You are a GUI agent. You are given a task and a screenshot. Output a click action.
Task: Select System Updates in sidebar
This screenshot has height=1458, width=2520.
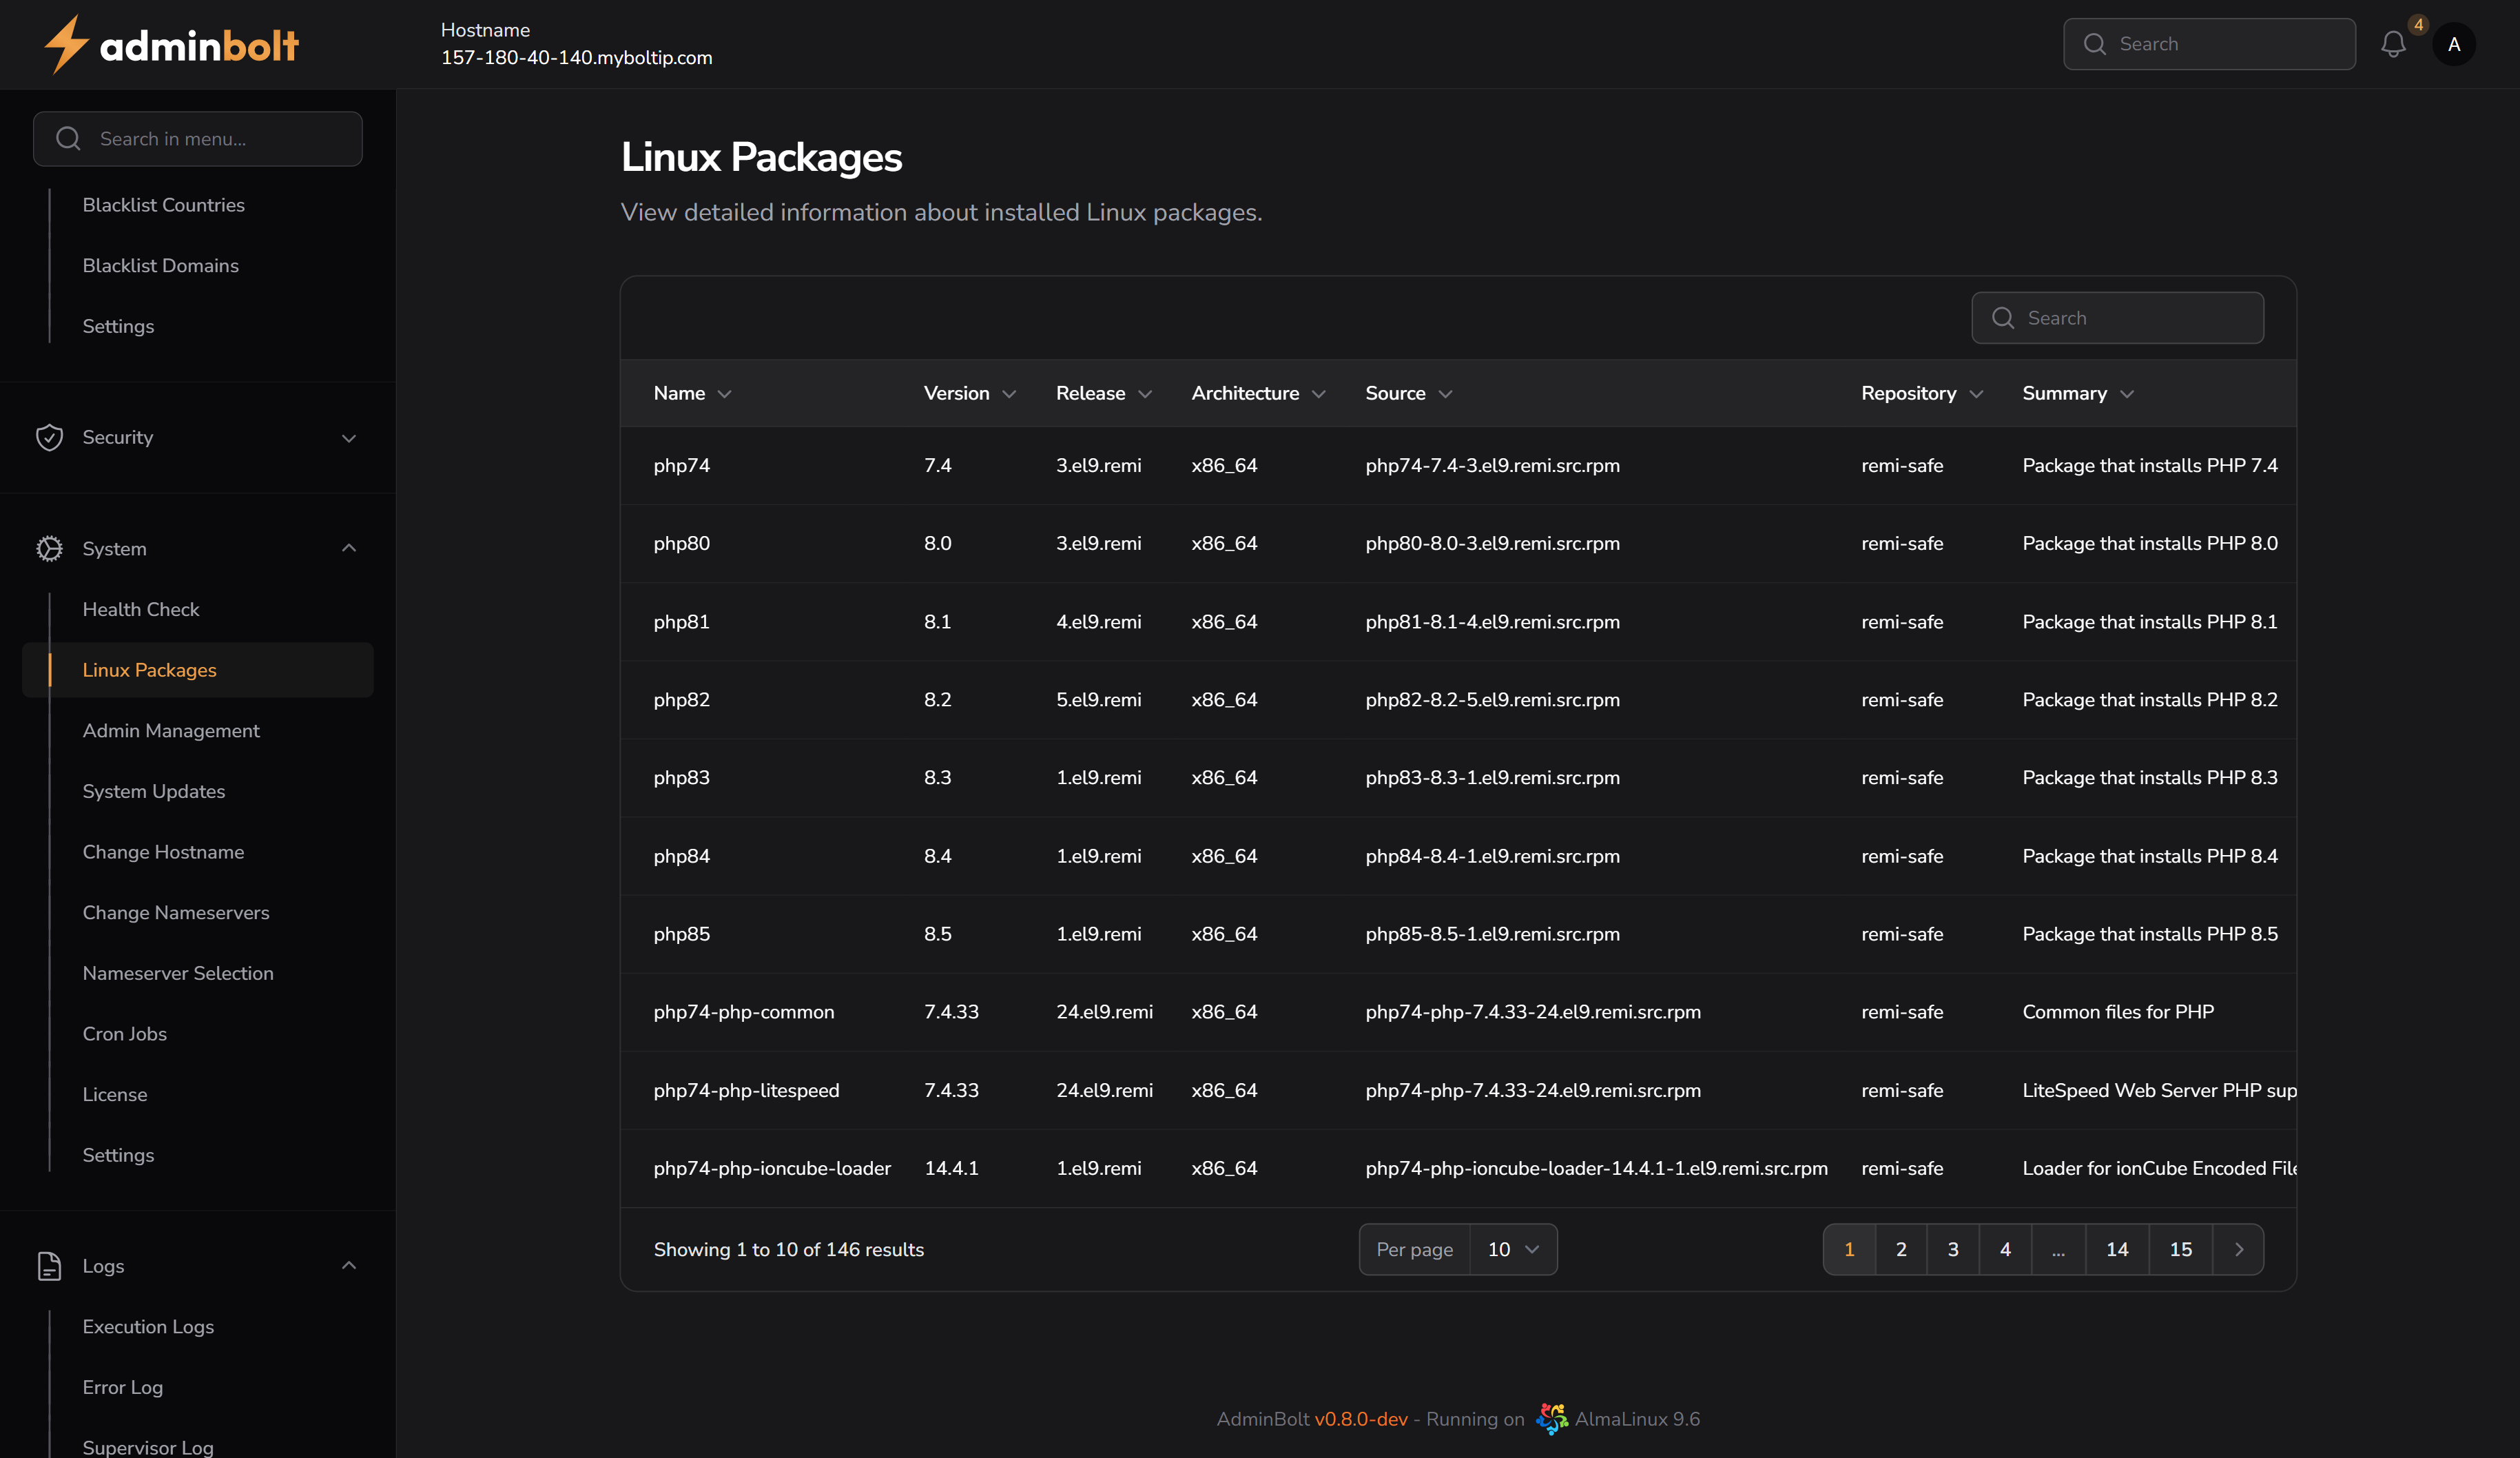(154, 791)
